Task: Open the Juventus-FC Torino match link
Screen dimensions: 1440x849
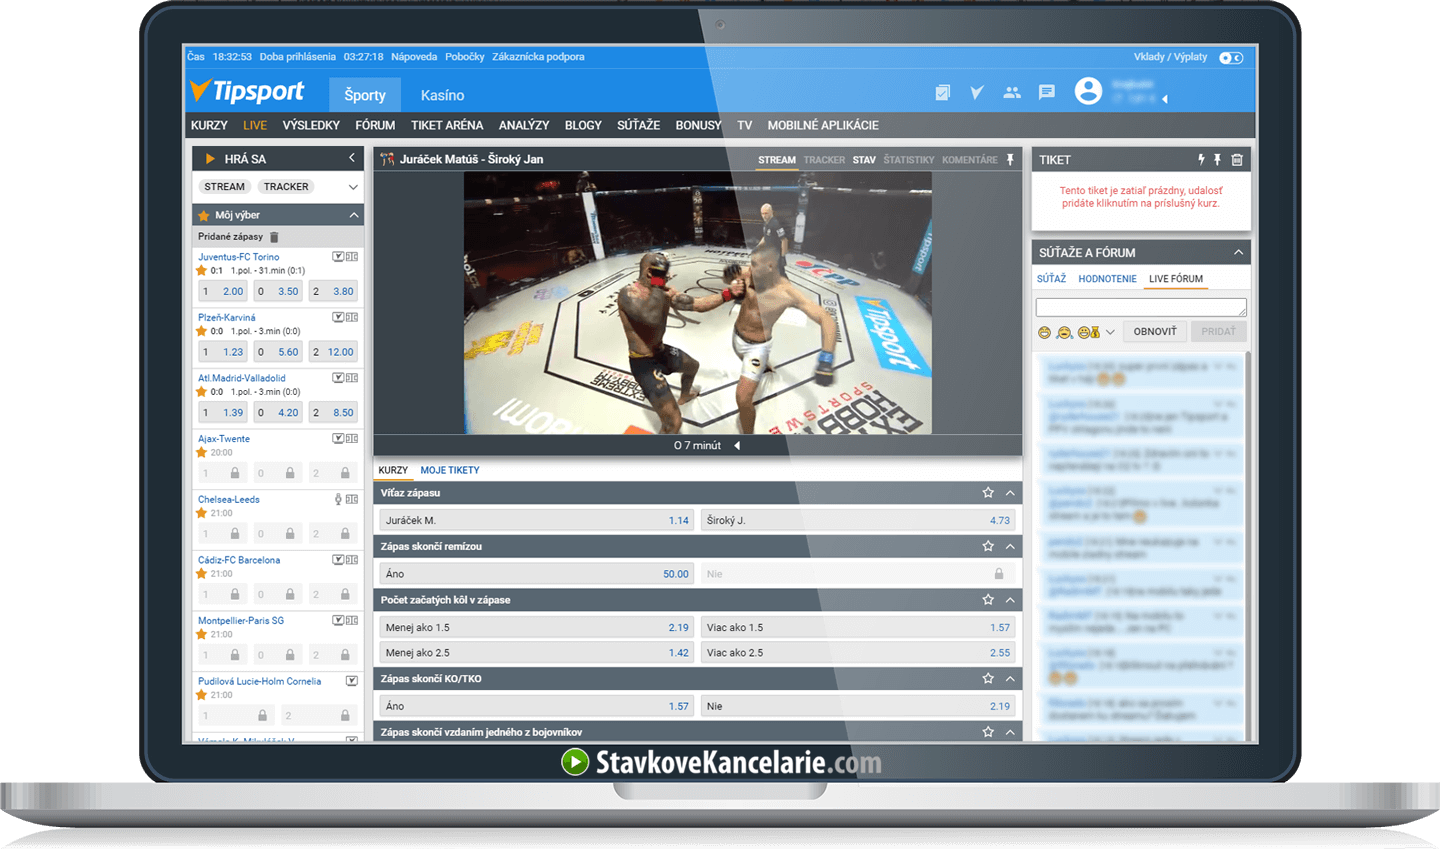Action: 239,257
